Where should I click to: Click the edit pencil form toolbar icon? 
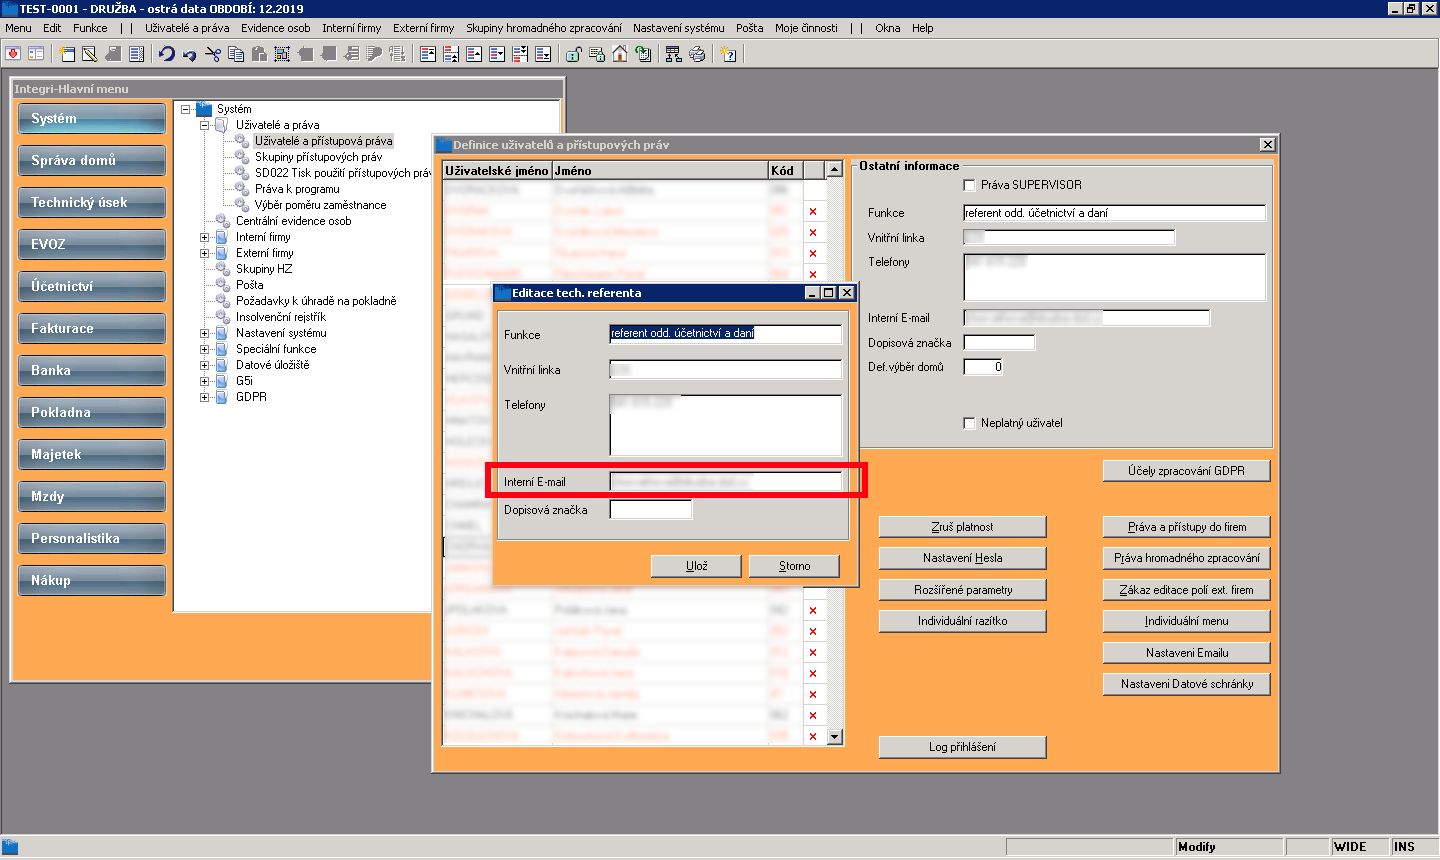click(x=90, y=54)
